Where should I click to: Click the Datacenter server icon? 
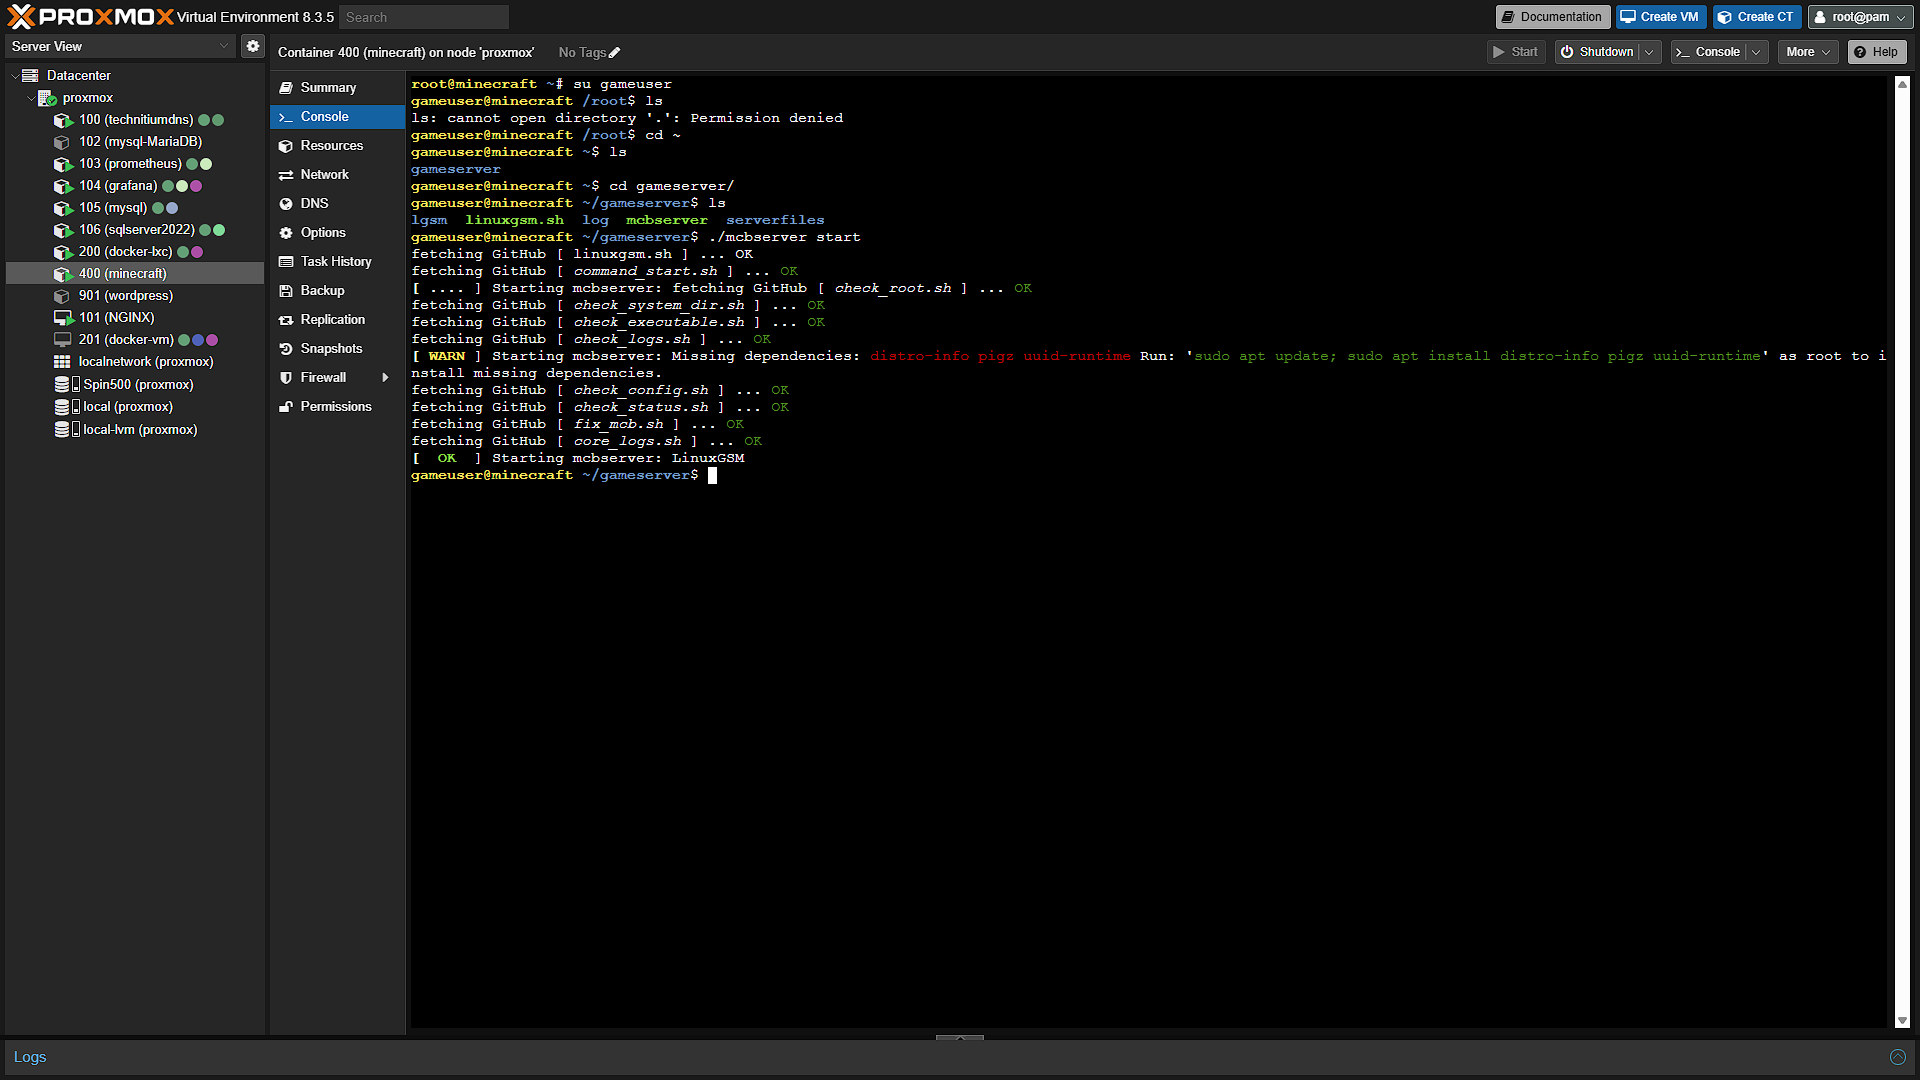30,76
